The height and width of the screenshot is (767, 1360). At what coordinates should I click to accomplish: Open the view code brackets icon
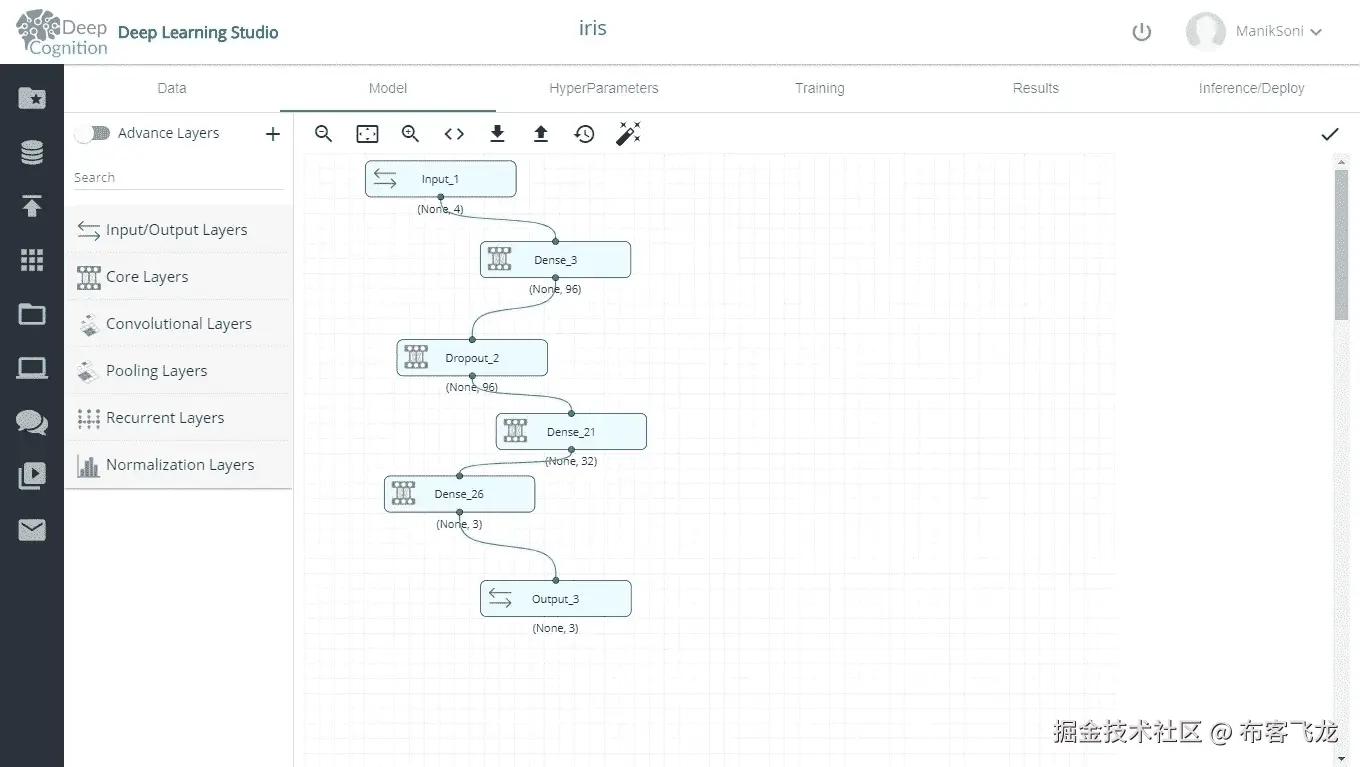point(454,134)
